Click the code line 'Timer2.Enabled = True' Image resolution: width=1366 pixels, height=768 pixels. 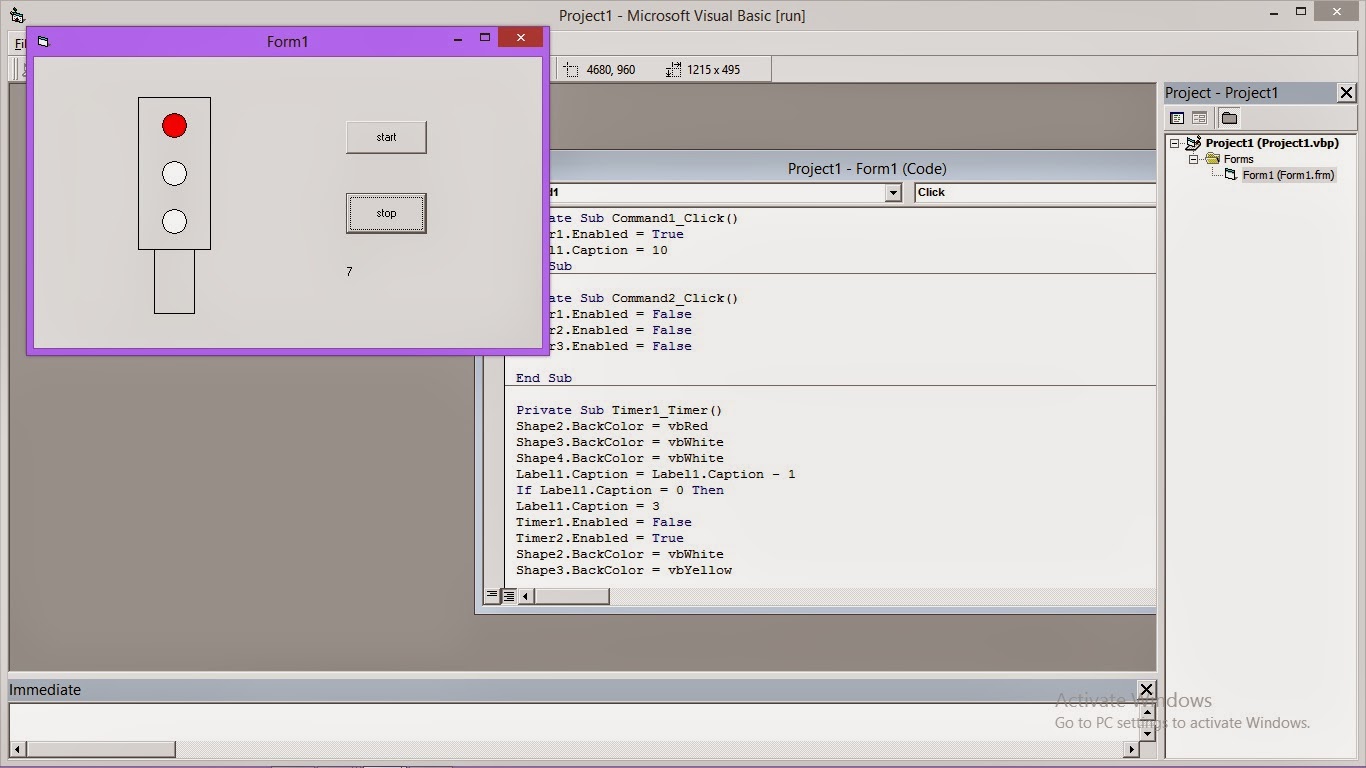pyautogui.click(x=600, y=538)
